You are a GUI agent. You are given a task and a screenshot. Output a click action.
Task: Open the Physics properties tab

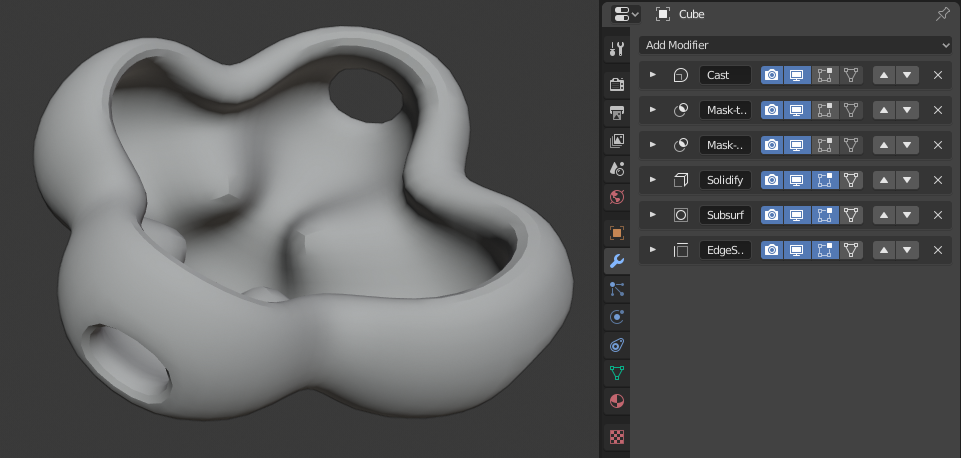click(x=617, y=318)
